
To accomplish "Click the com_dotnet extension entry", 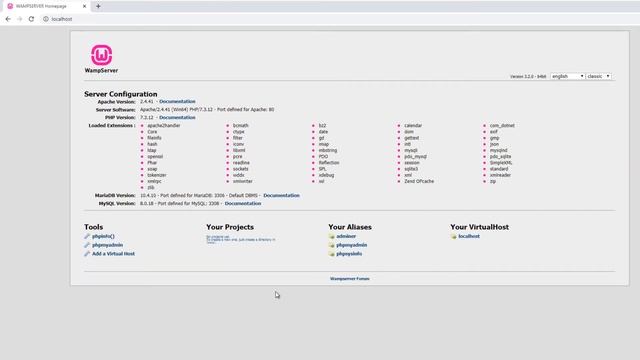I will pos(502,126).
